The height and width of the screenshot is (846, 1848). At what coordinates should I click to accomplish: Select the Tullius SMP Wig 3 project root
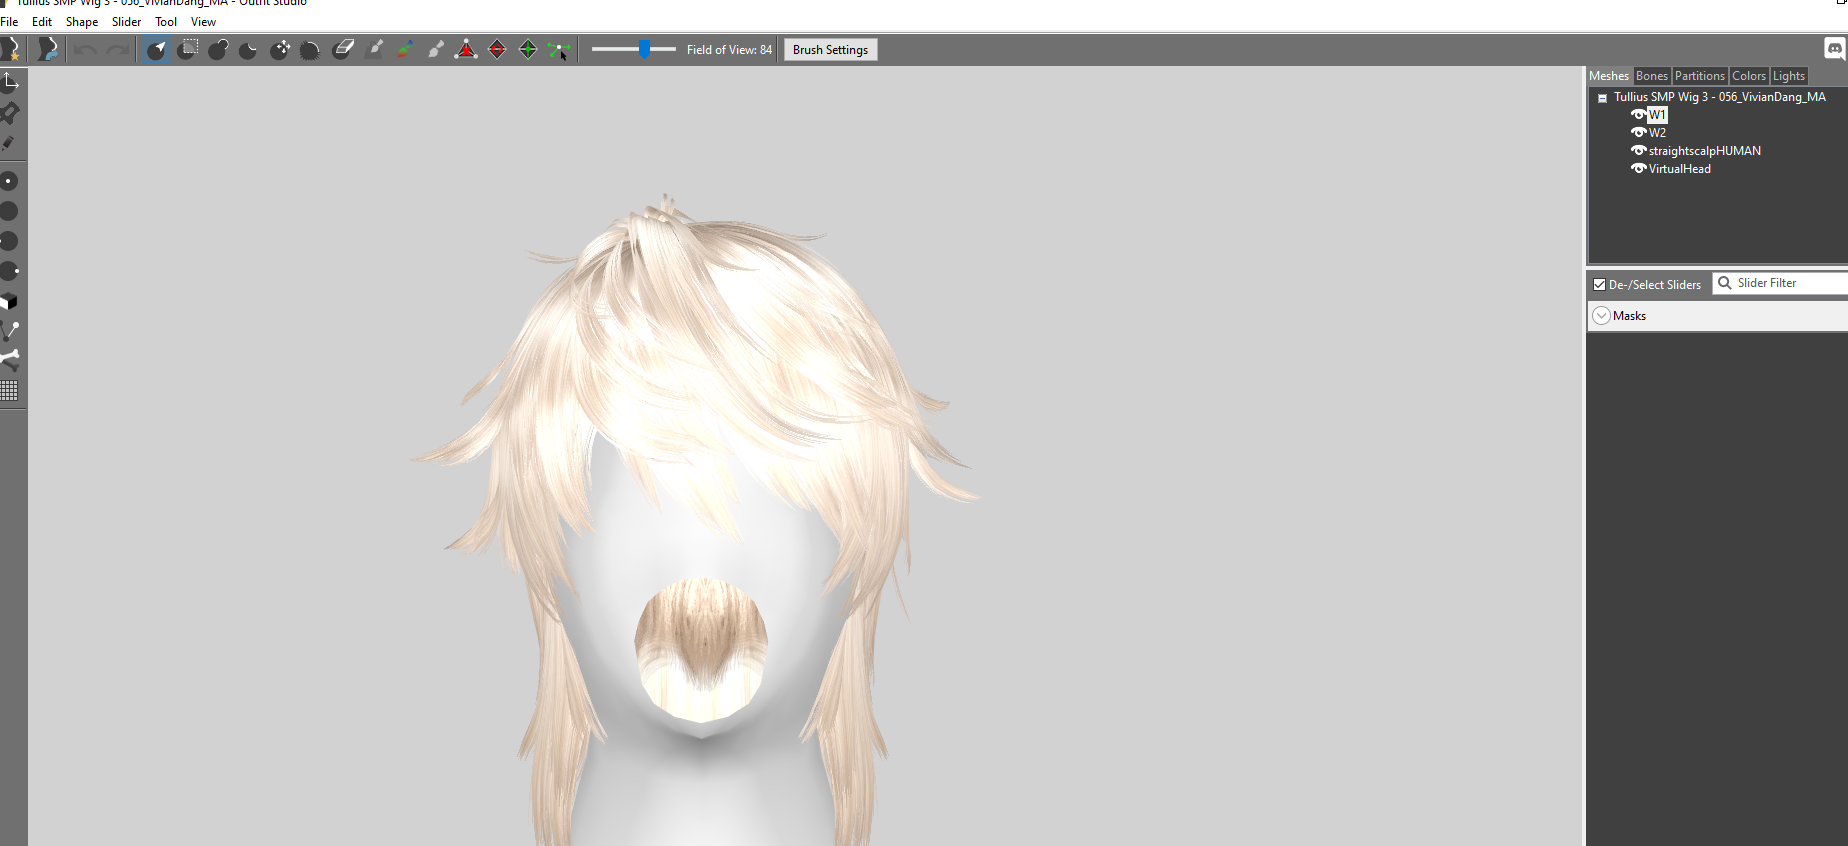coord(1720,97)
